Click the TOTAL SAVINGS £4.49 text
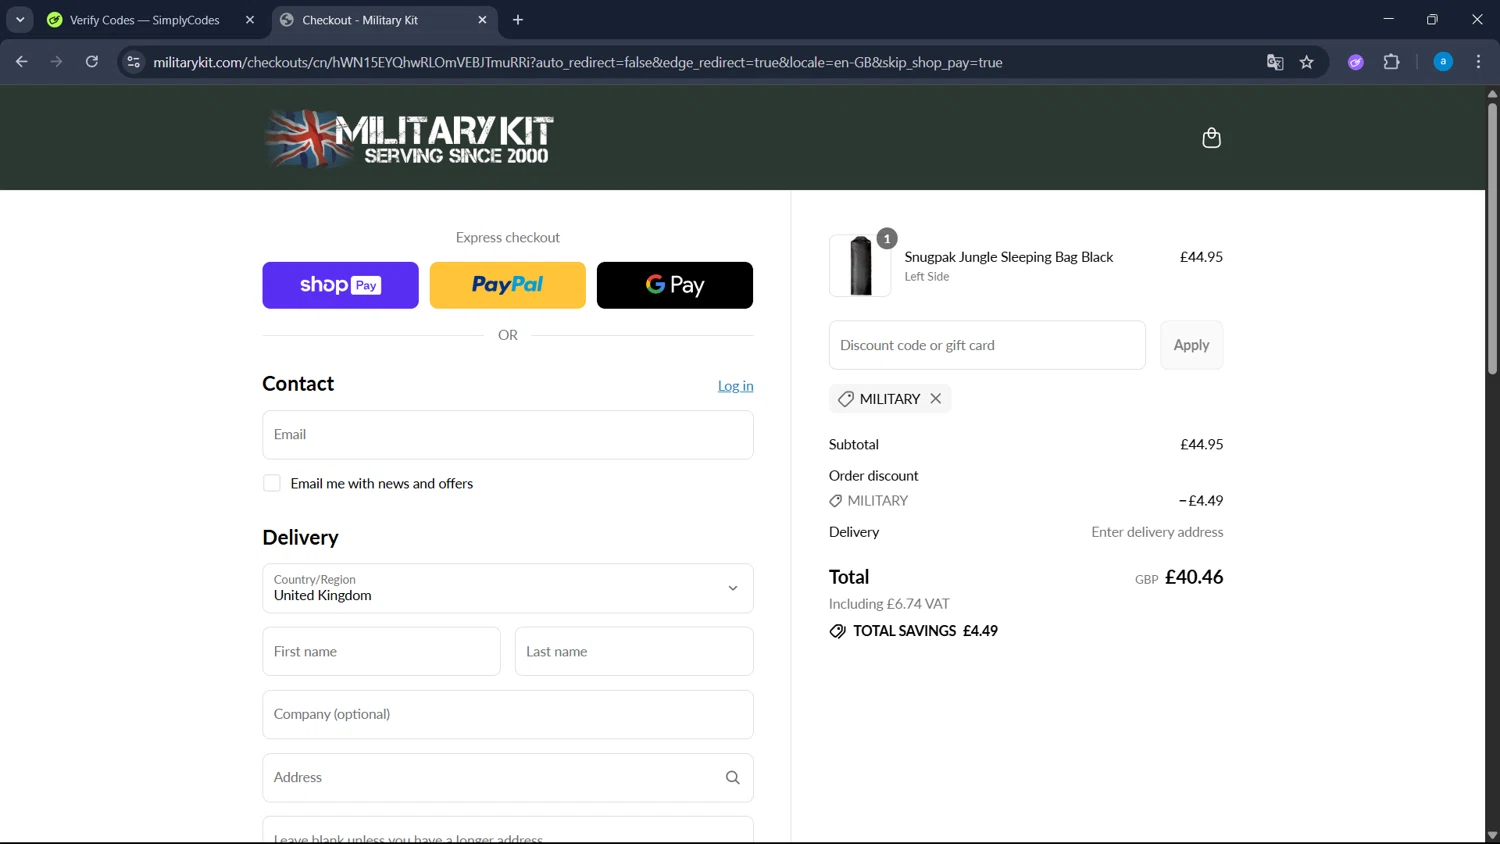Image resolution: width=1500 pixels, height=844 pixels. click(x=925, y=631)
